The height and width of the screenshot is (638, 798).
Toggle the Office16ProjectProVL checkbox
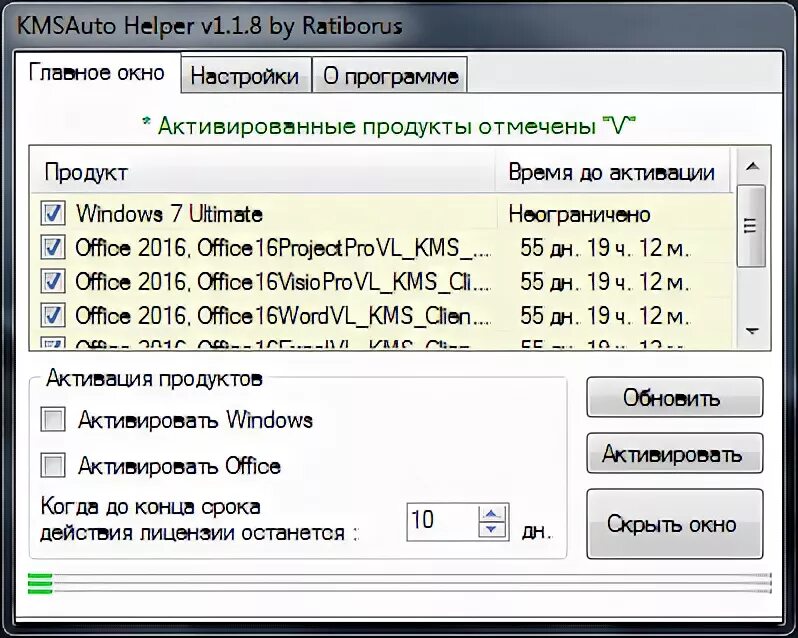point(53,248)
